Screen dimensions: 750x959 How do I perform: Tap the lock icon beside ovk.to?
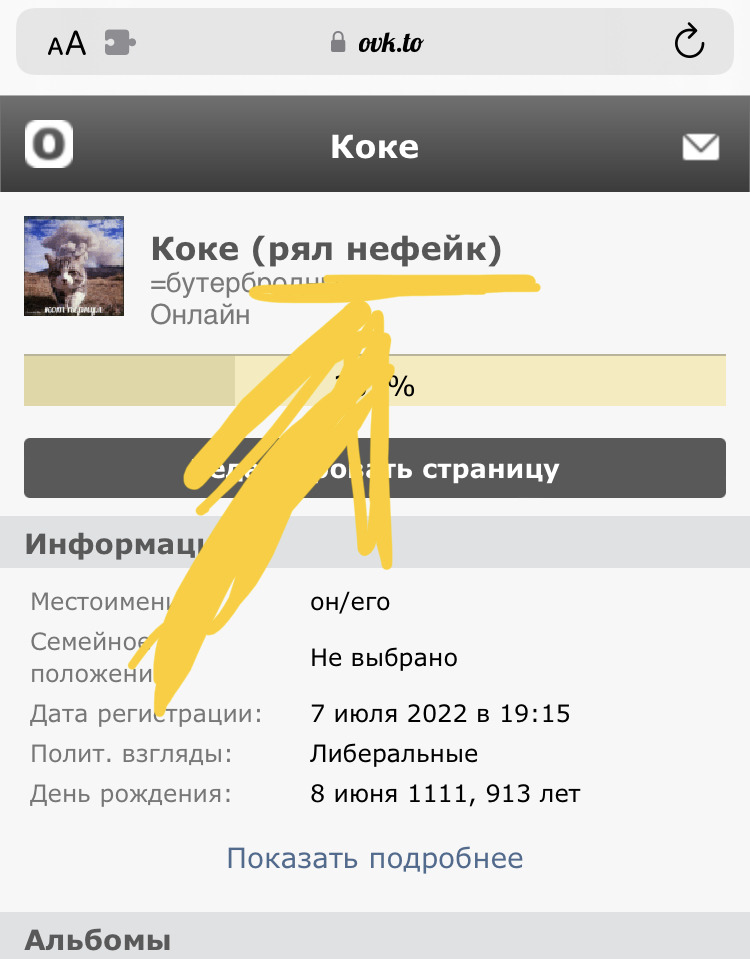338,42
